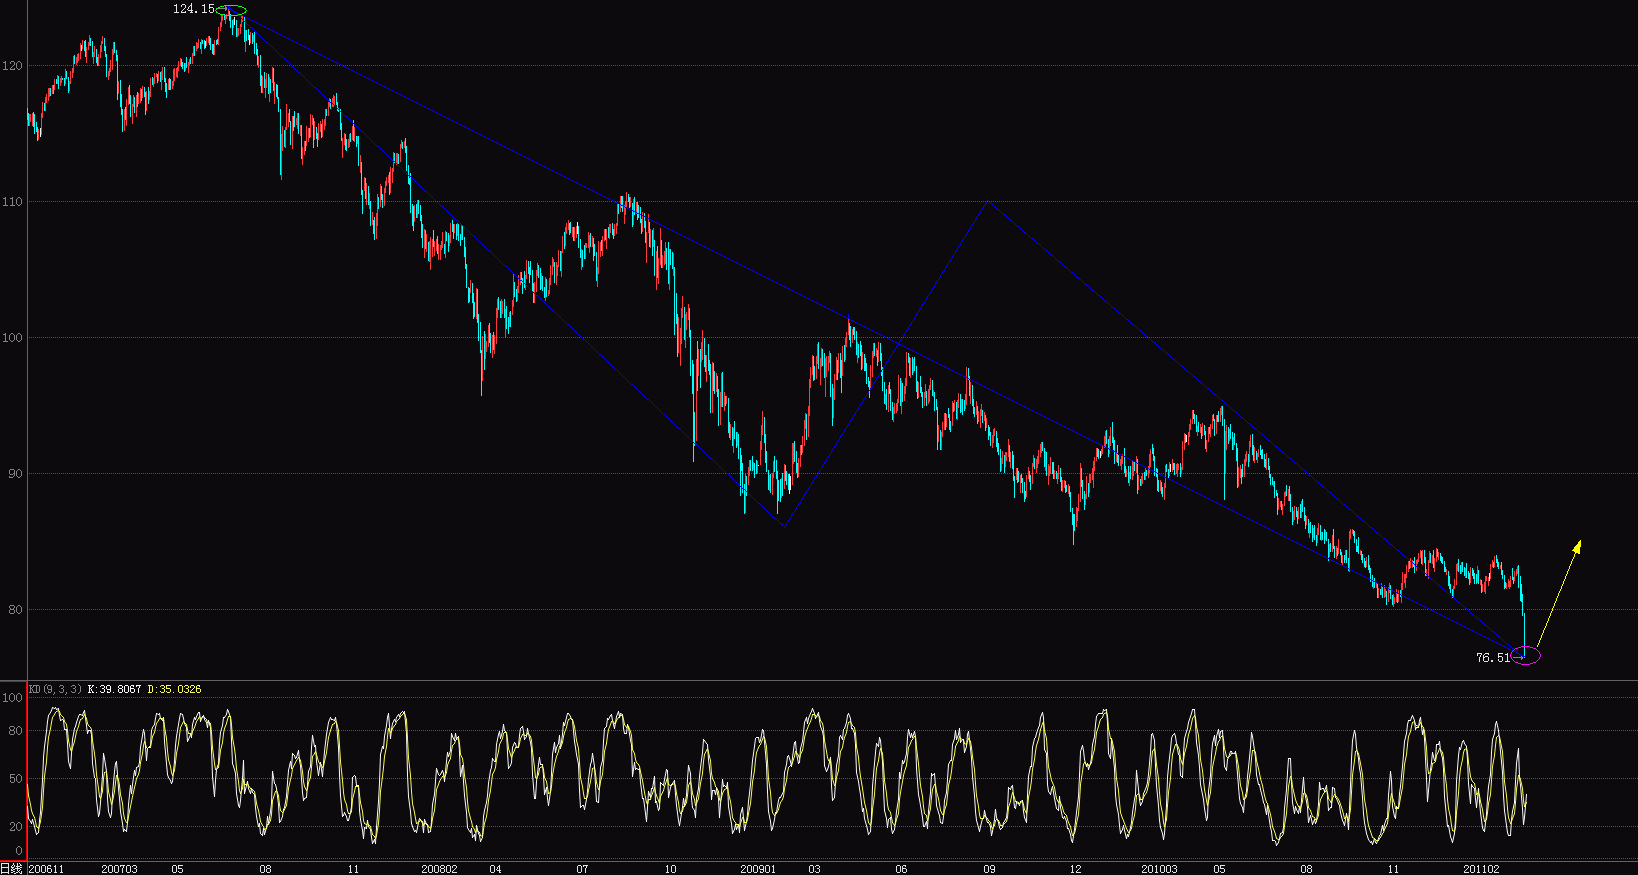Select the 201102 date label
Screen dimensions: 1638x875
(1482, 869)
